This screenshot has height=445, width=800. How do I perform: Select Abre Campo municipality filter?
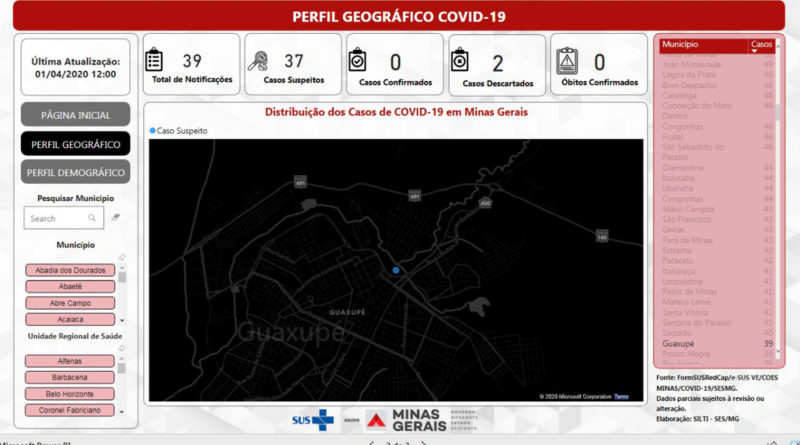[70, 303]
